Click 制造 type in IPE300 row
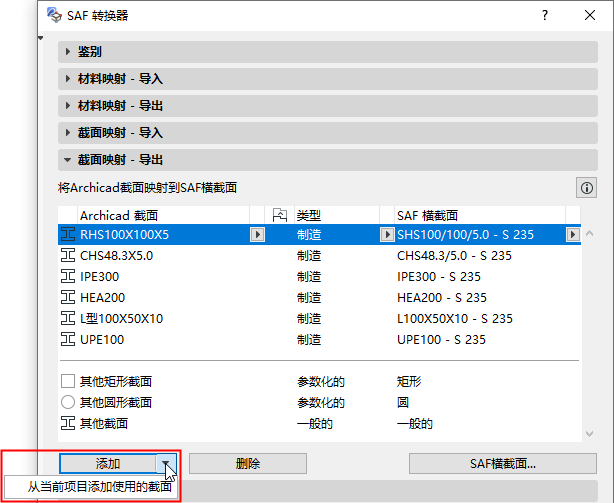614x503 pixels. tap(309, 276)
